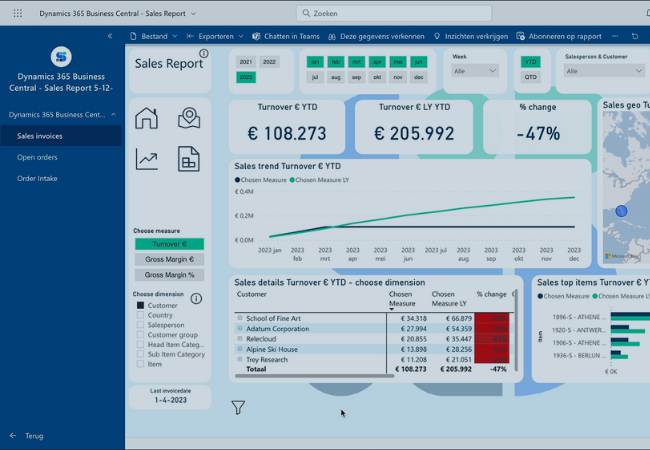Click Chatten in Teams
650x450 pixels.
(286, 36)
